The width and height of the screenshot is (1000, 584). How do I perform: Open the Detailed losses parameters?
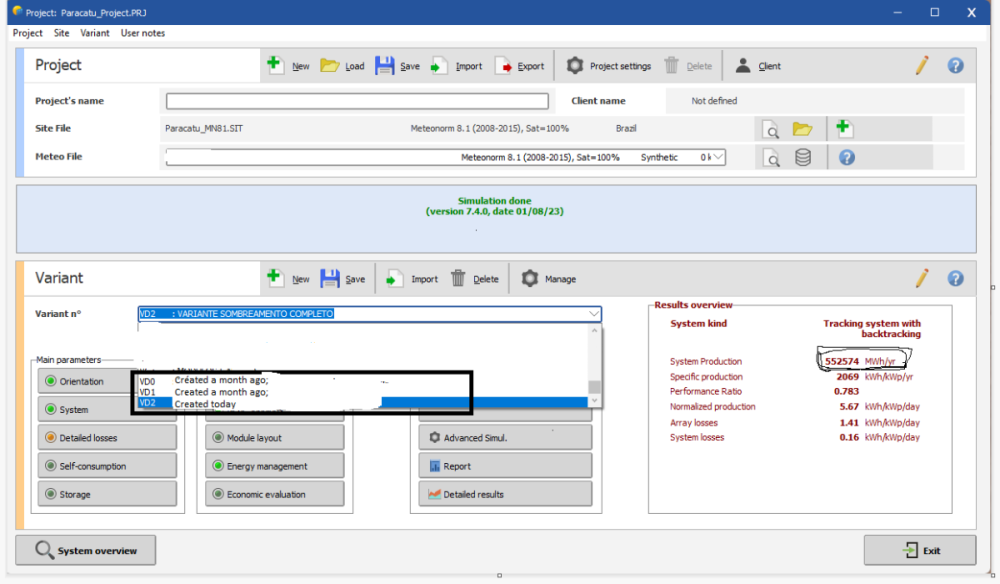[x=107, y=438]
